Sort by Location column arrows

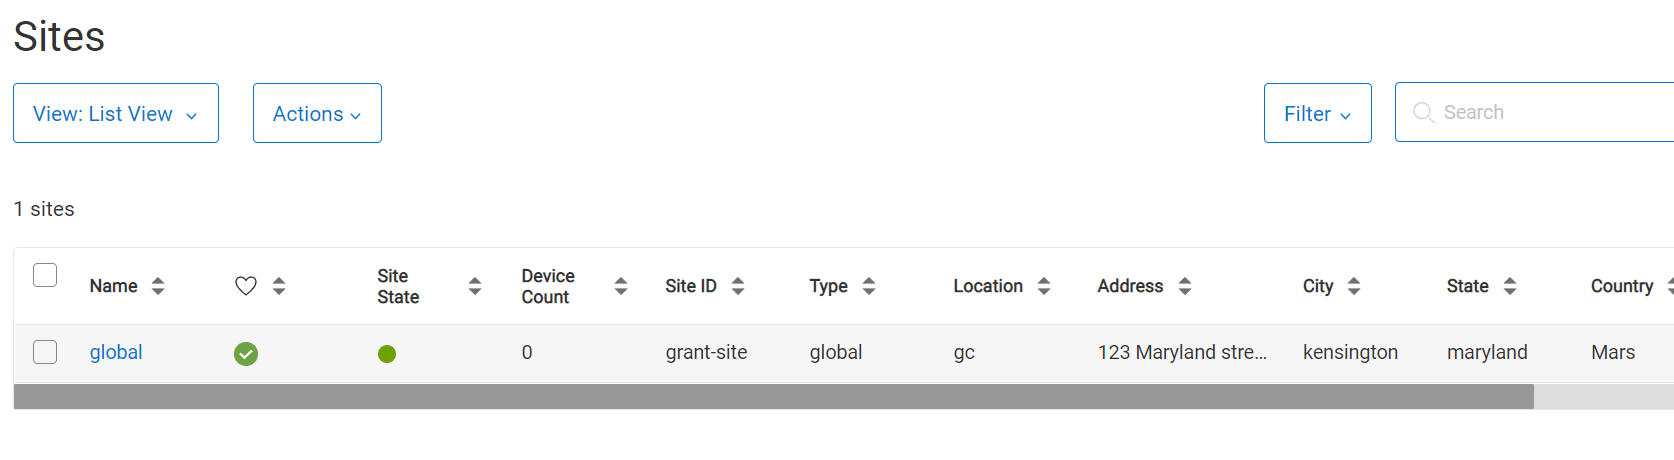[1044, 286]
